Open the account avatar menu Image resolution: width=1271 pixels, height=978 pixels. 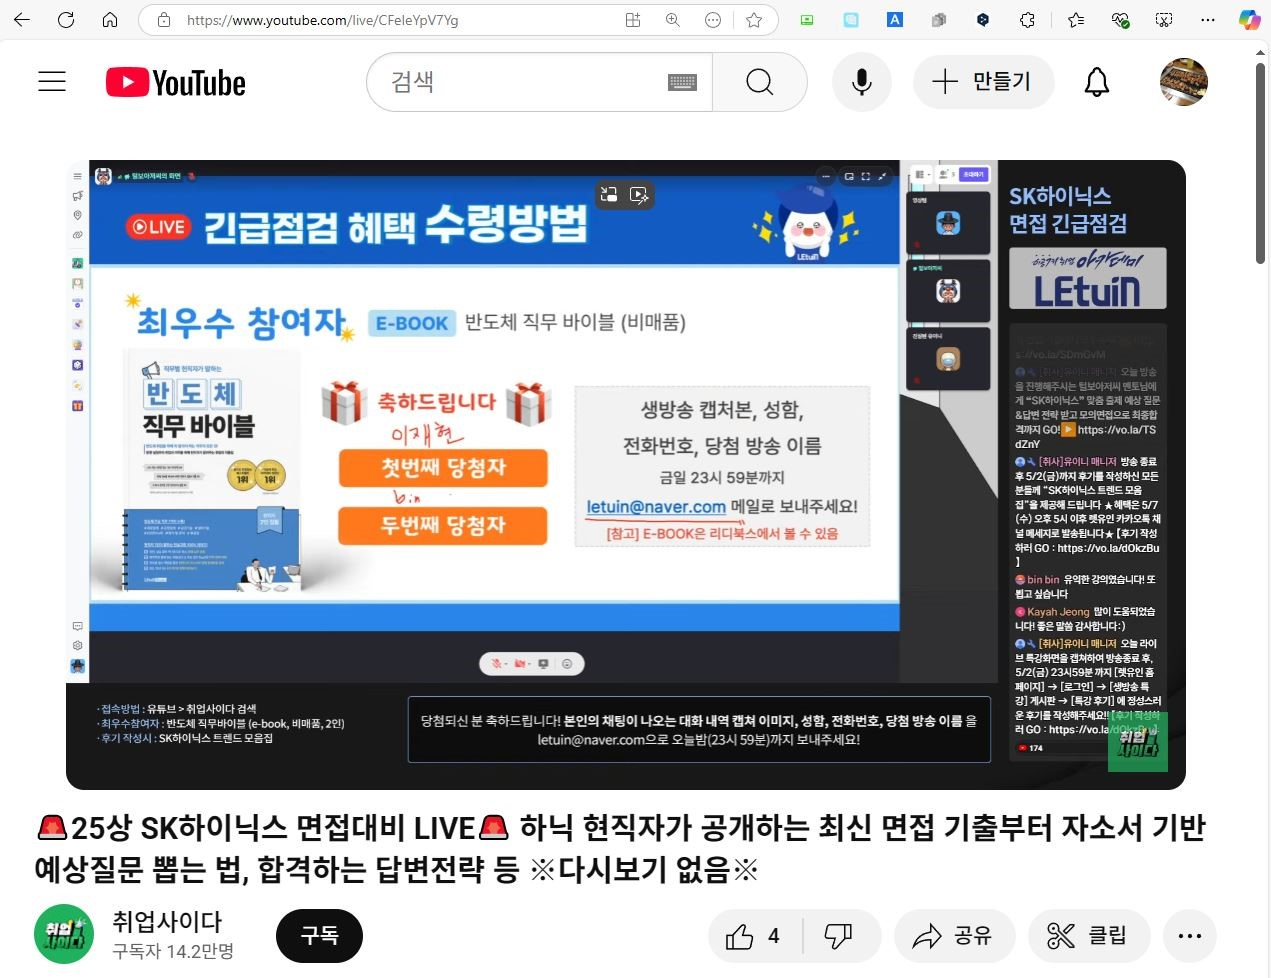[x=1183, y=82]
